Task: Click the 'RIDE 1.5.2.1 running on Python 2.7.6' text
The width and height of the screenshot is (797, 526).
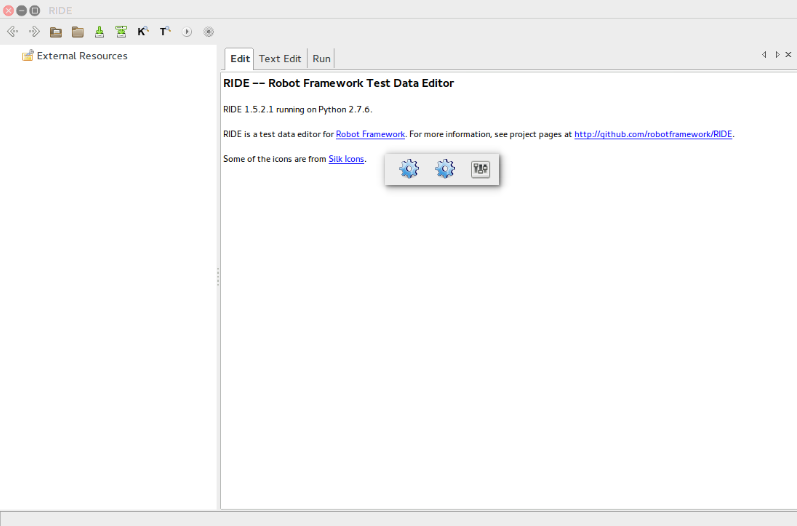Action: pyautogui.click(x=298, y=110)
